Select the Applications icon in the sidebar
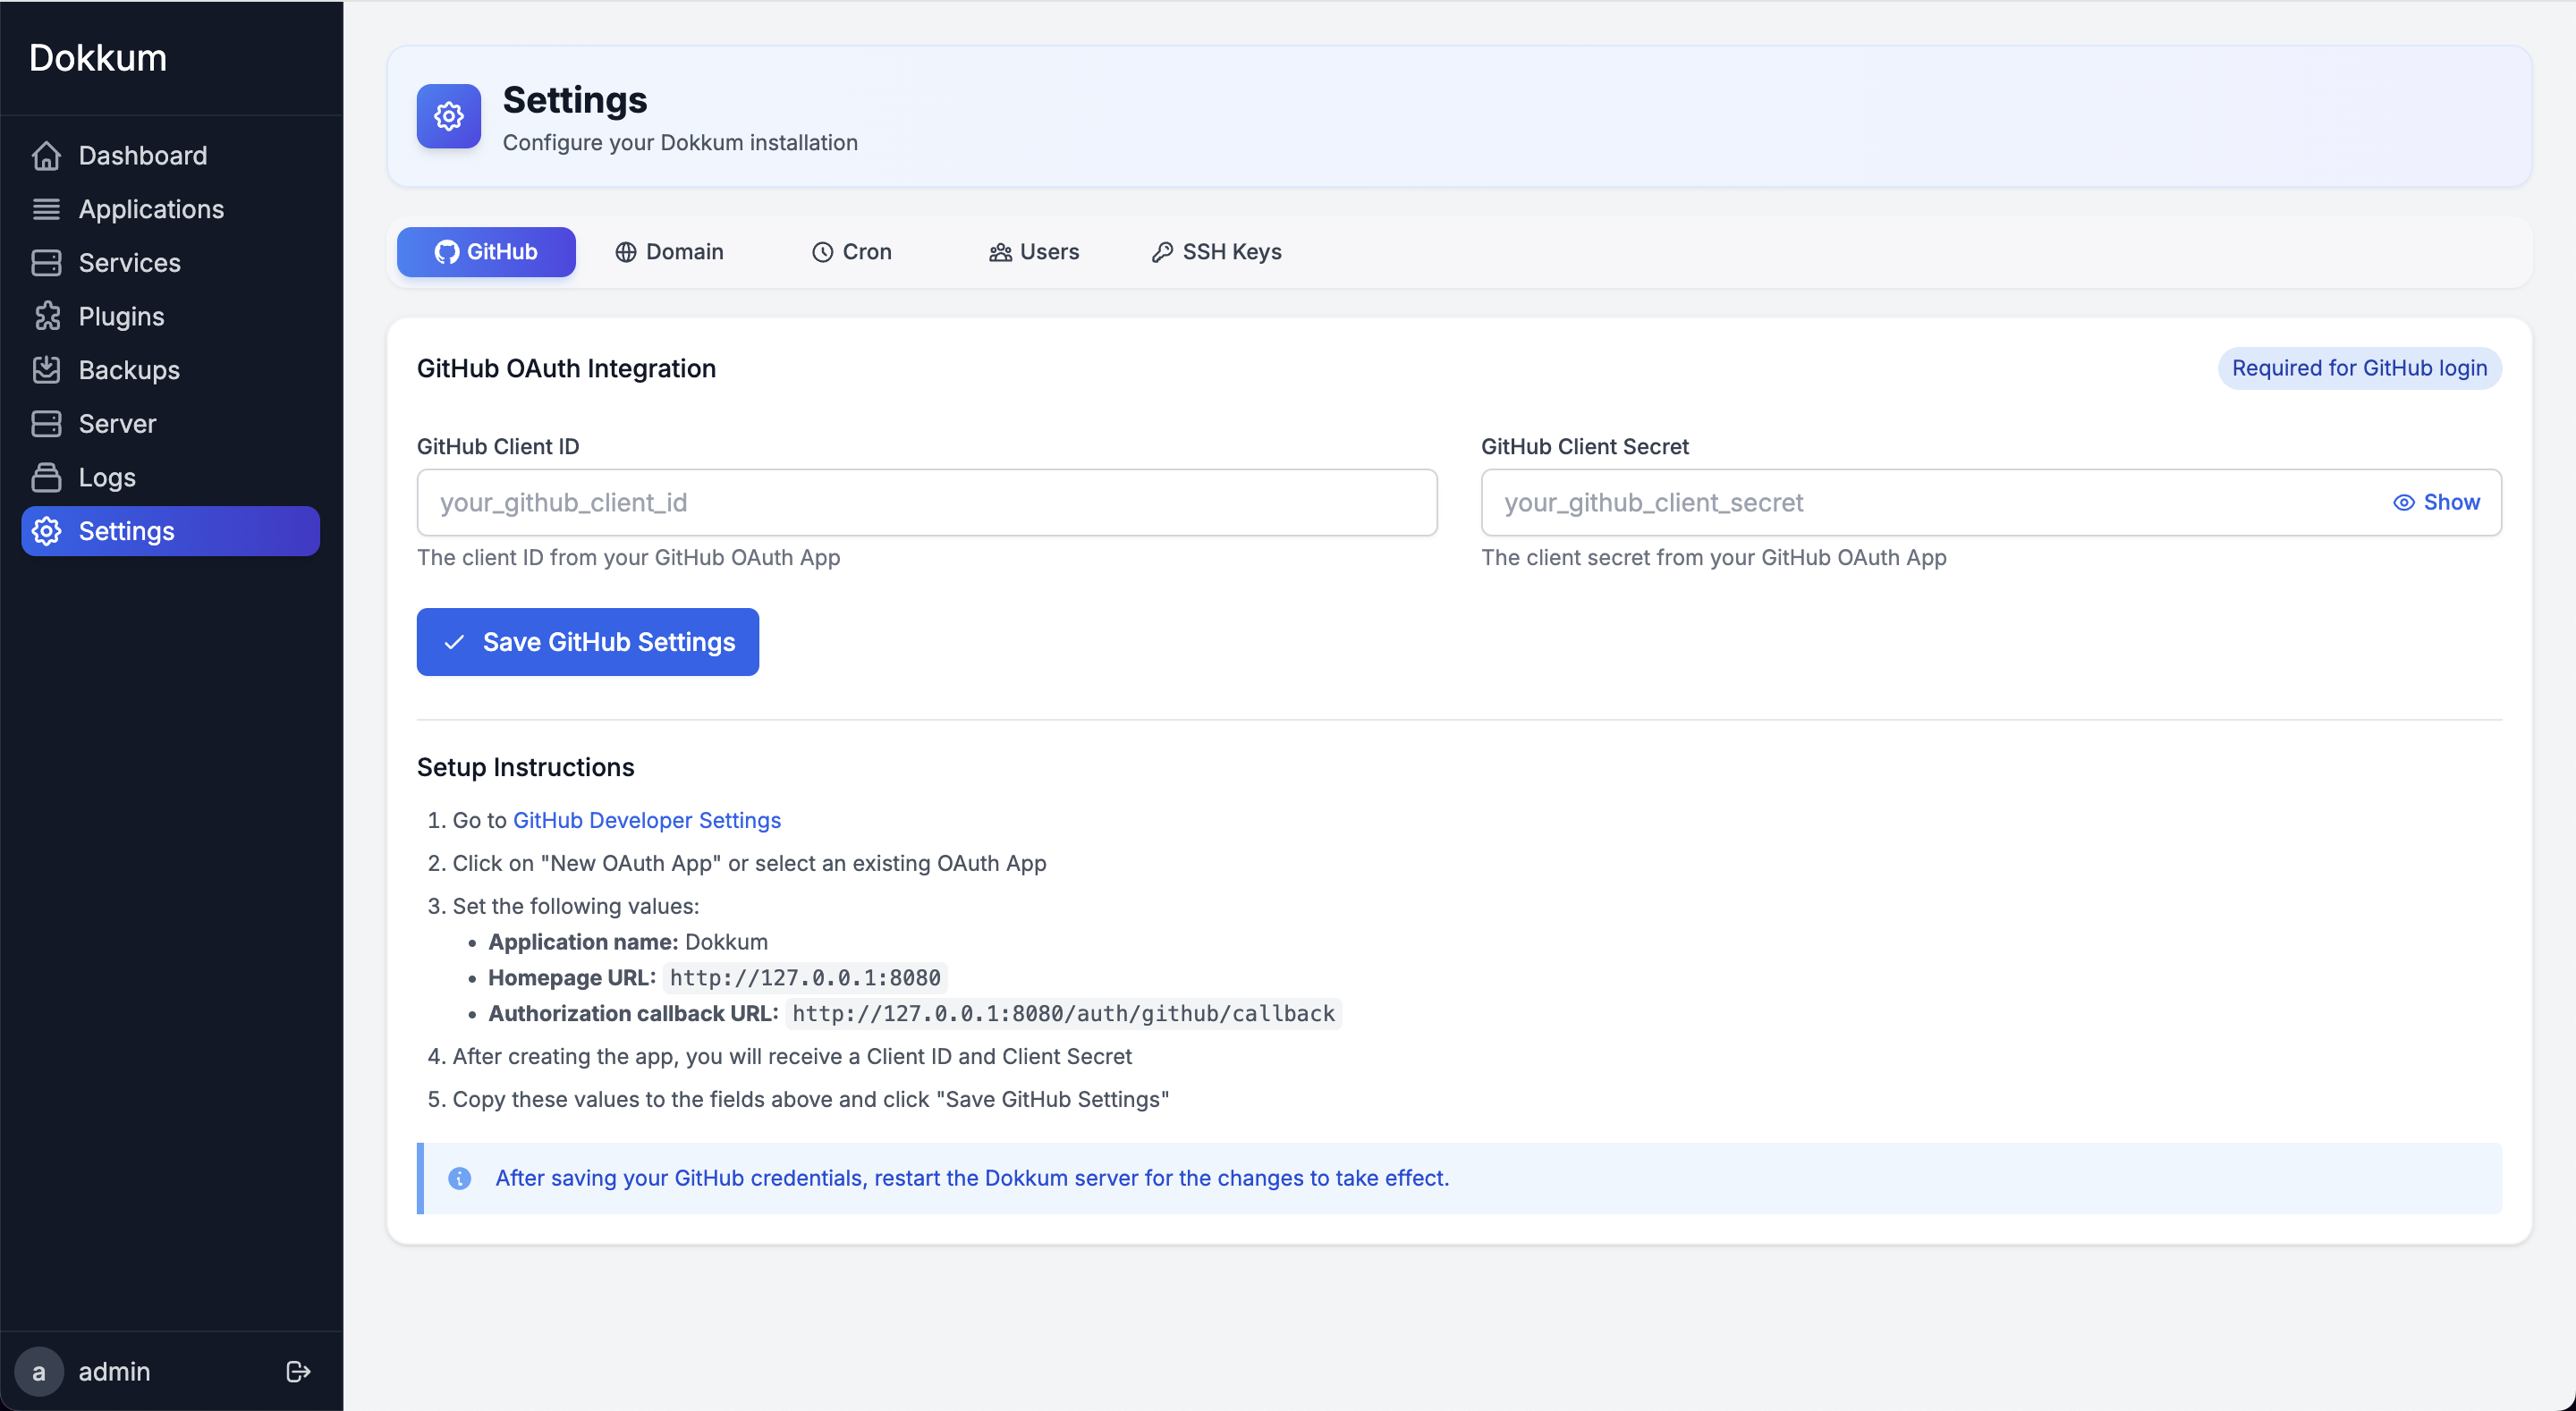2576x1411 pixels. tap(47, 209)
